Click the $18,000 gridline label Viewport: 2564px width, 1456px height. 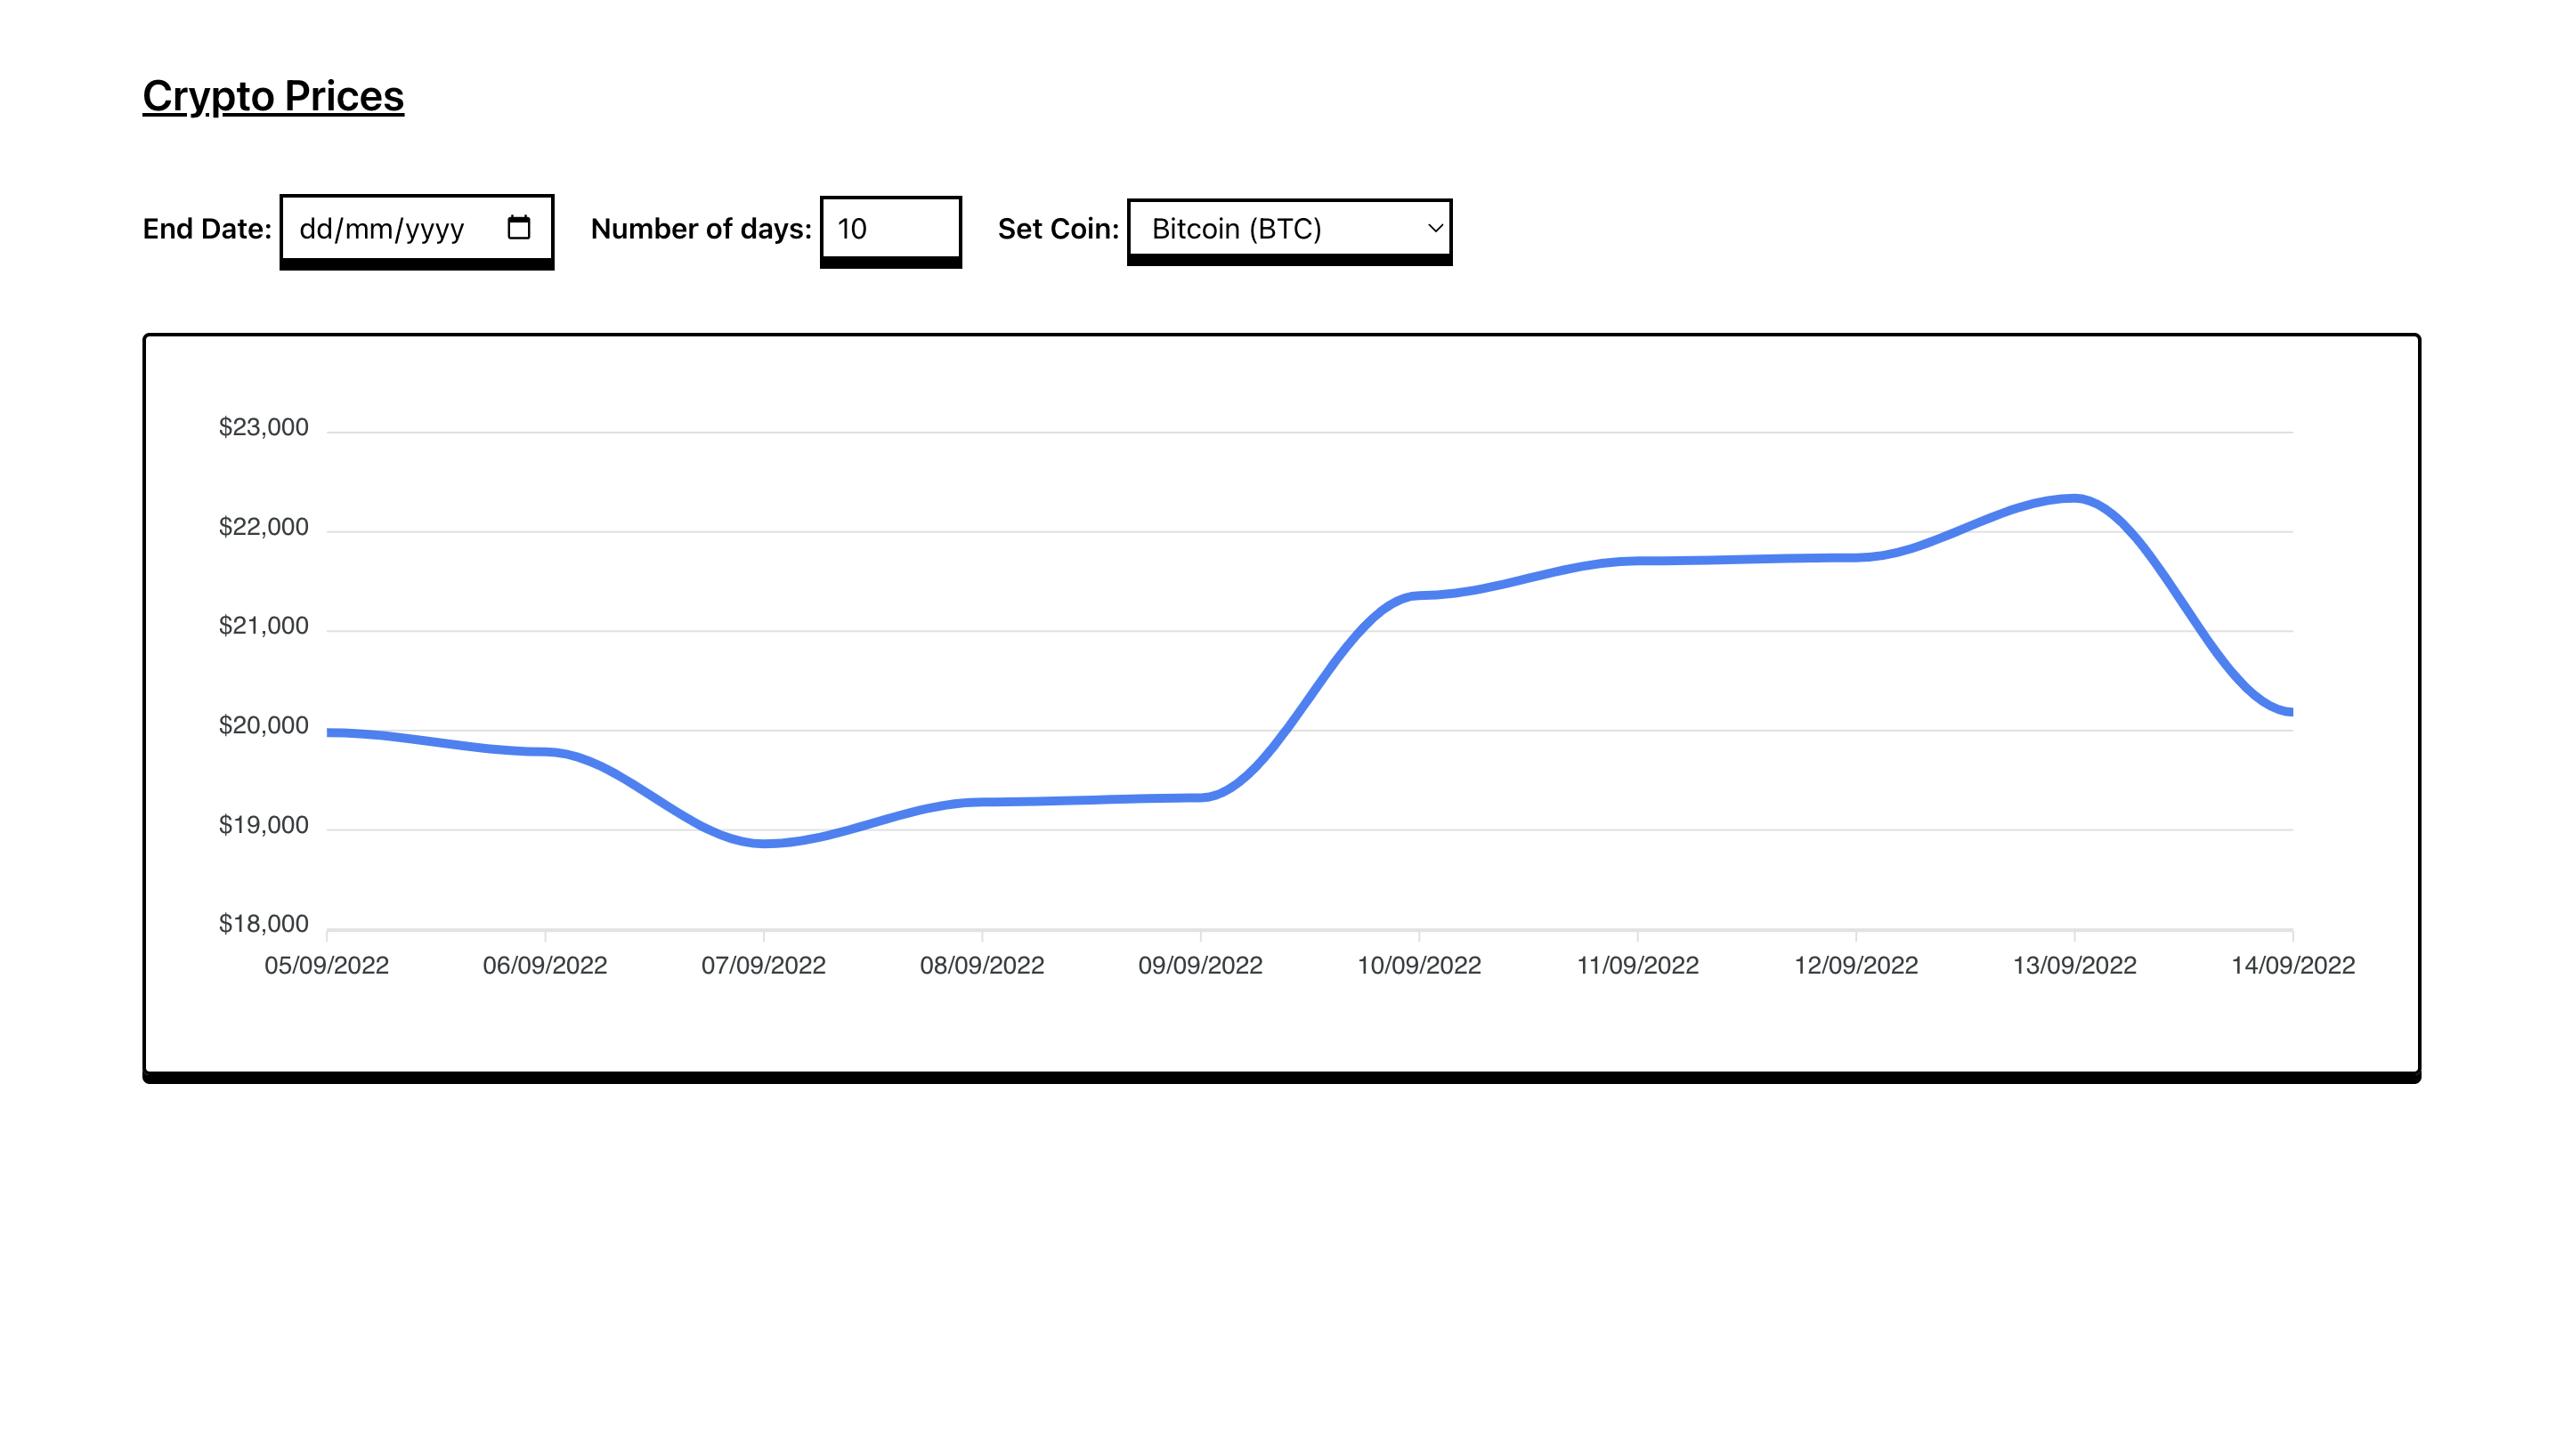pos(265,924)
